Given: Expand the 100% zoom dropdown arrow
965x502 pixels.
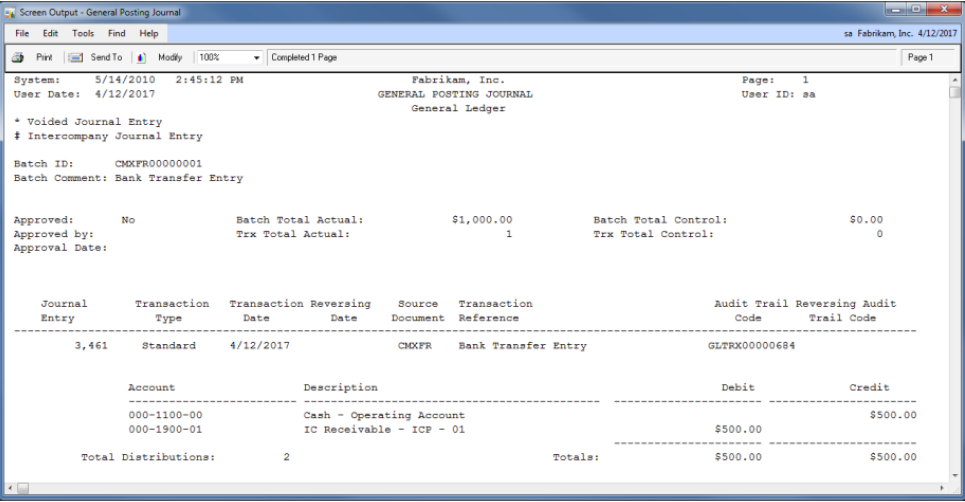Looking at the screenshot, I should coord(257,58).
